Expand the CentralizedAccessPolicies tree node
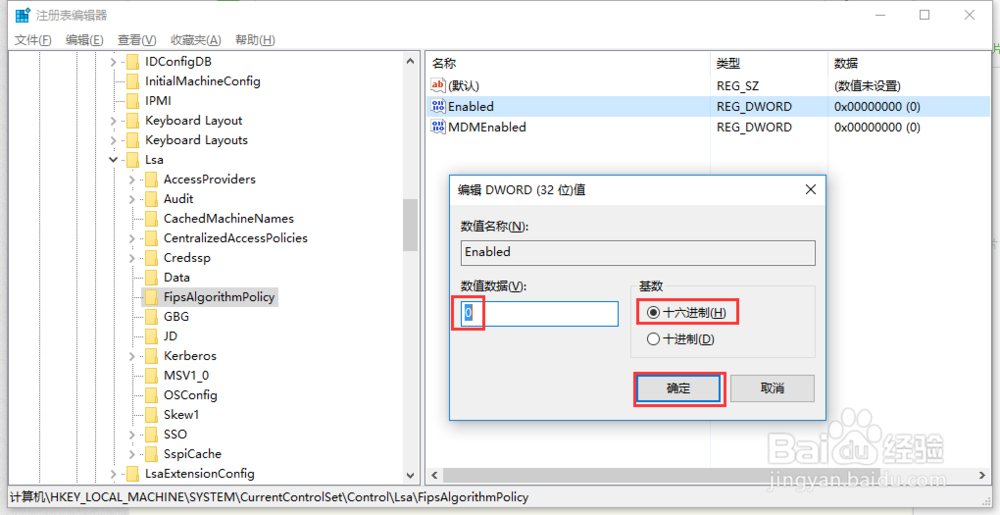Screen dimensions: 1000x515 pyautogui.click(x=132, y=238)
